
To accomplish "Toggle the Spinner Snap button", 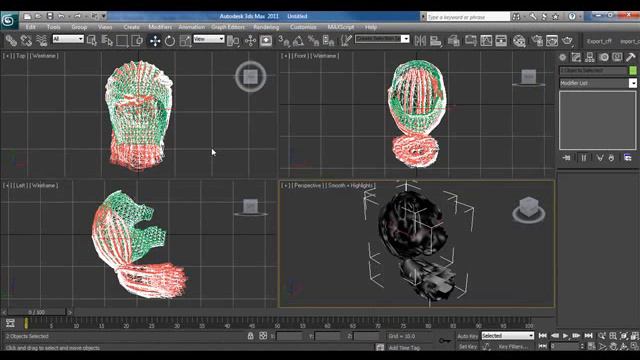I will coord(329,40).
